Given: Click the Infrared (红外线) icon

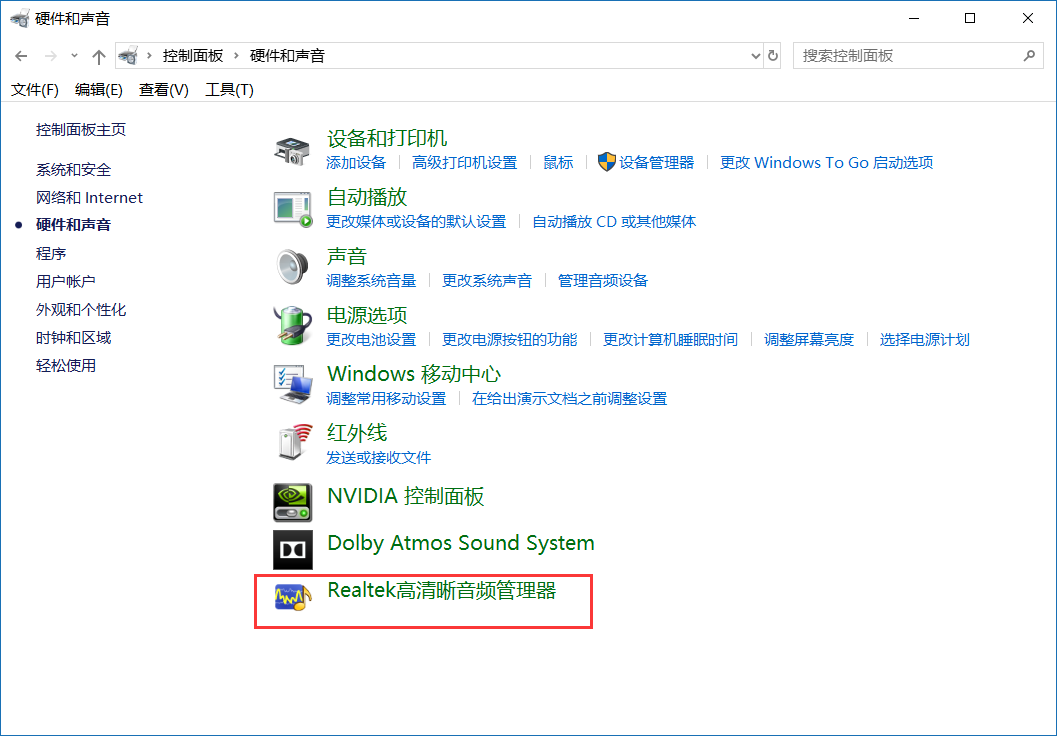Looking at the screenshot, I should [x=295, y=443].
